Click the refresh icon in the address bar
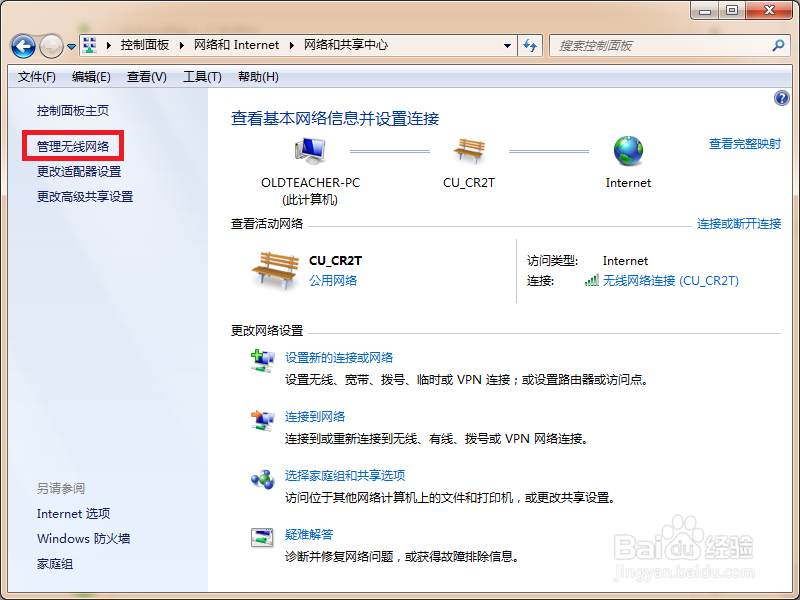 (x=531, y=45)
